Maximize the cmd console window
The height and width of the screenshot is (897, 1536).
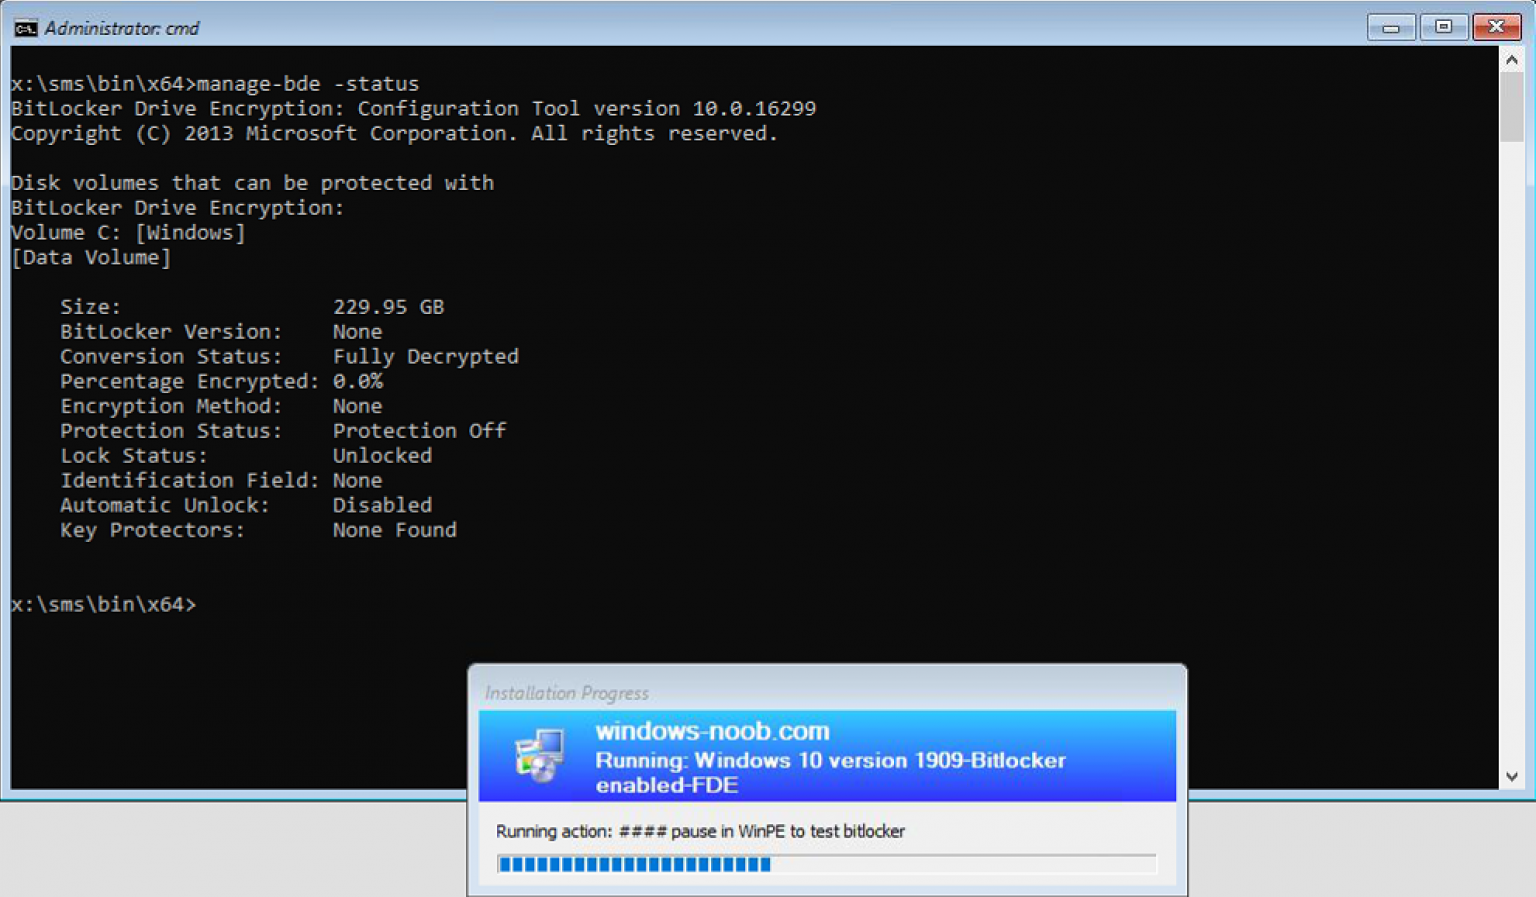1443,27
